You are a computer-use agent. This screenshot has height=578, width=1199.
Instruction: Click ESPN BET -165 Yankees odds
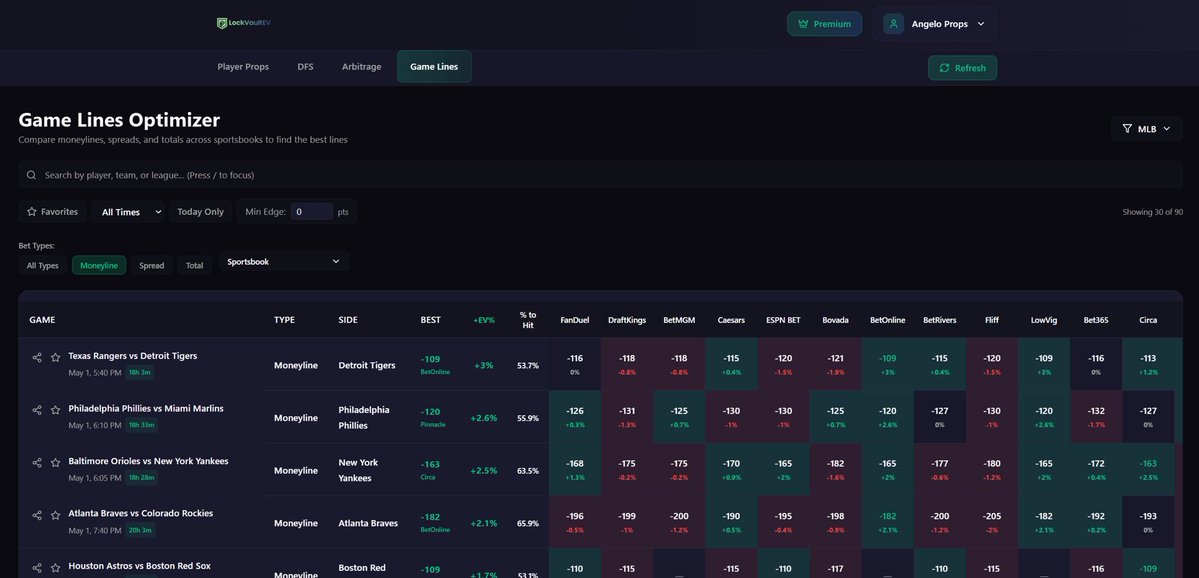[x=784, y=469]
